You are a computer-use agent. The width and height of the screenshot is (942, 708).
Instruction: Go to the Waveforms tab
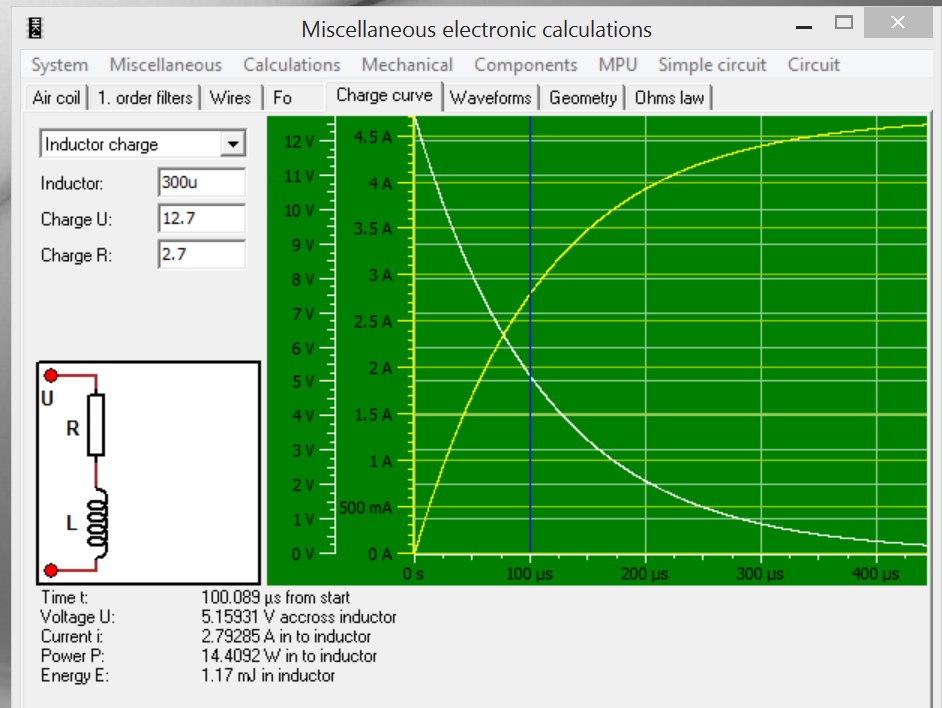click(x=490, y=98)
